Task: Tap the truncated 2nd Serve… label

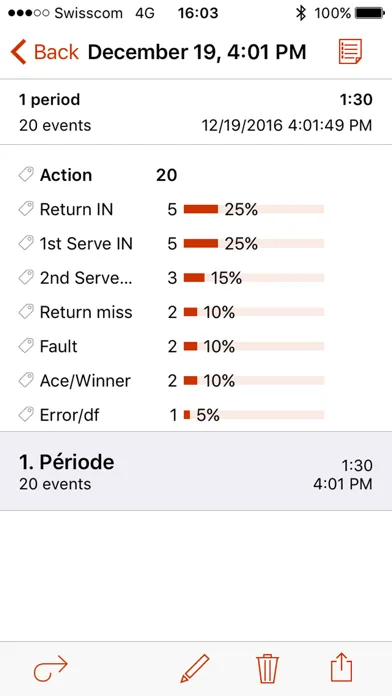Action: point(86,278)
